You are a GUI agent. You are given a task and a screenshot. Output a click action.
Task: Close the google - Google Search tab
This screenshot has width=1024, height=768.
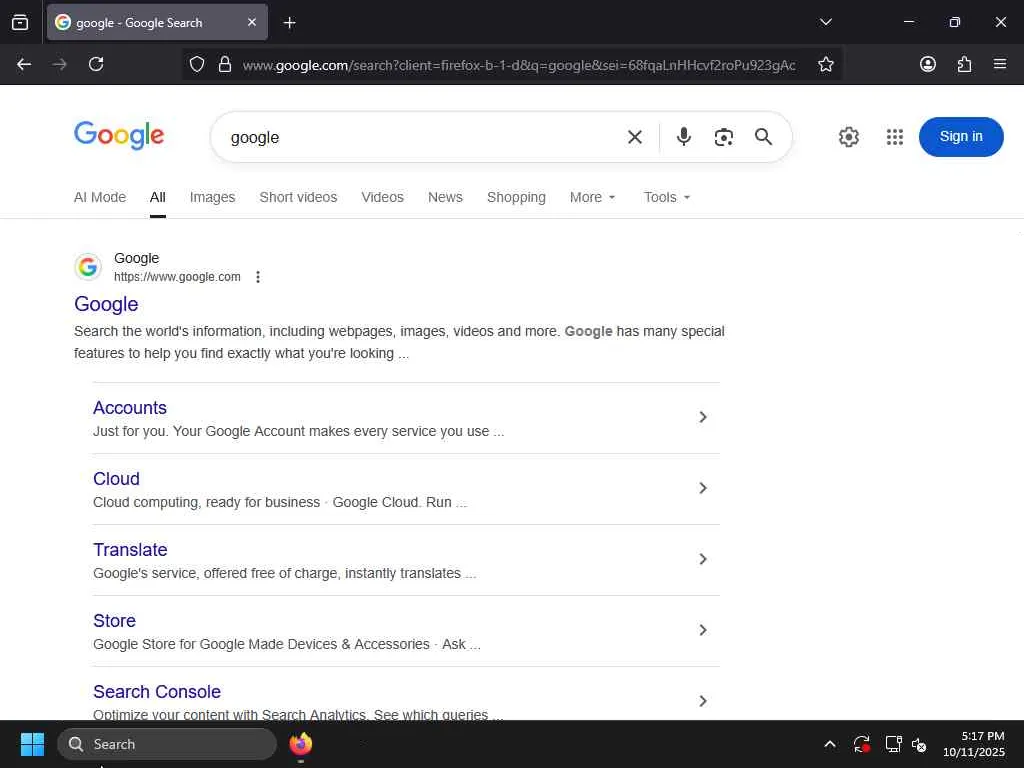click(252, 22)
